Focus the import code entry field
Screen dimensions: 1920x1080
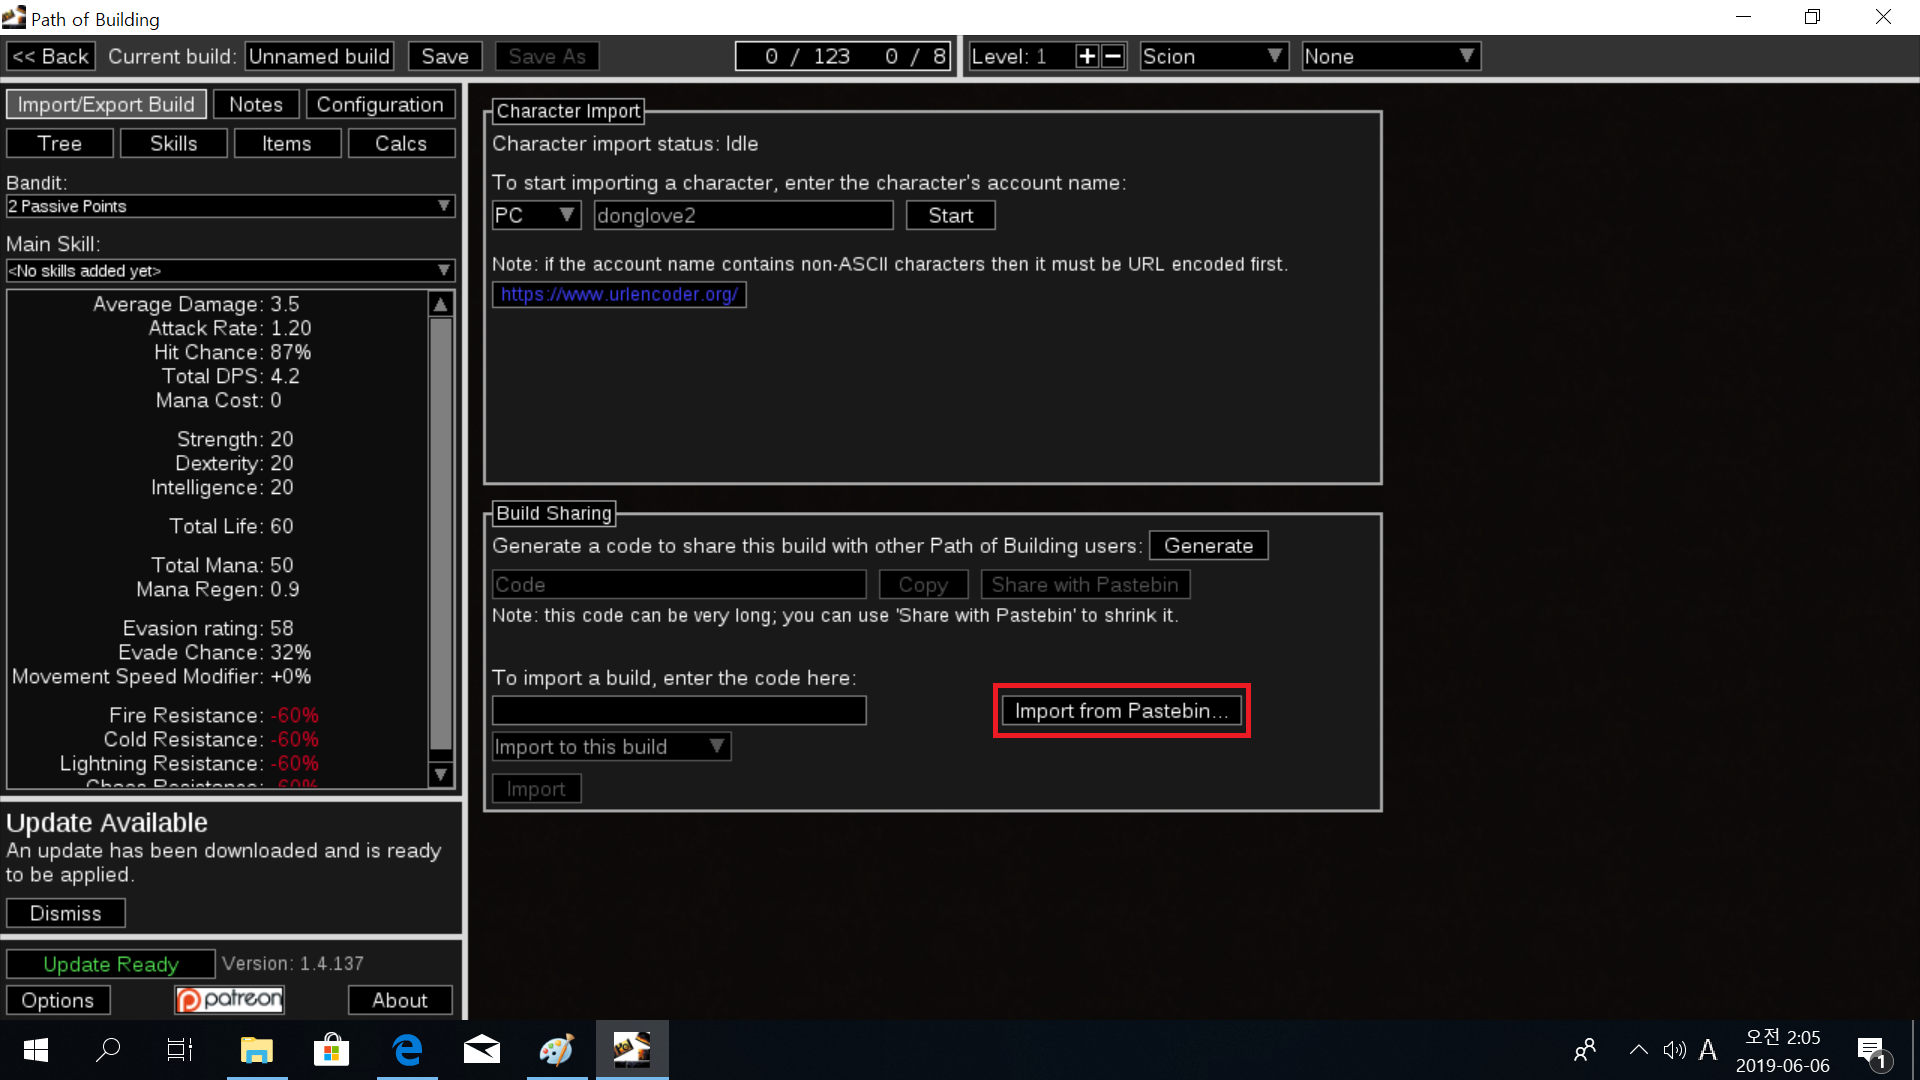tap(679, 711)
